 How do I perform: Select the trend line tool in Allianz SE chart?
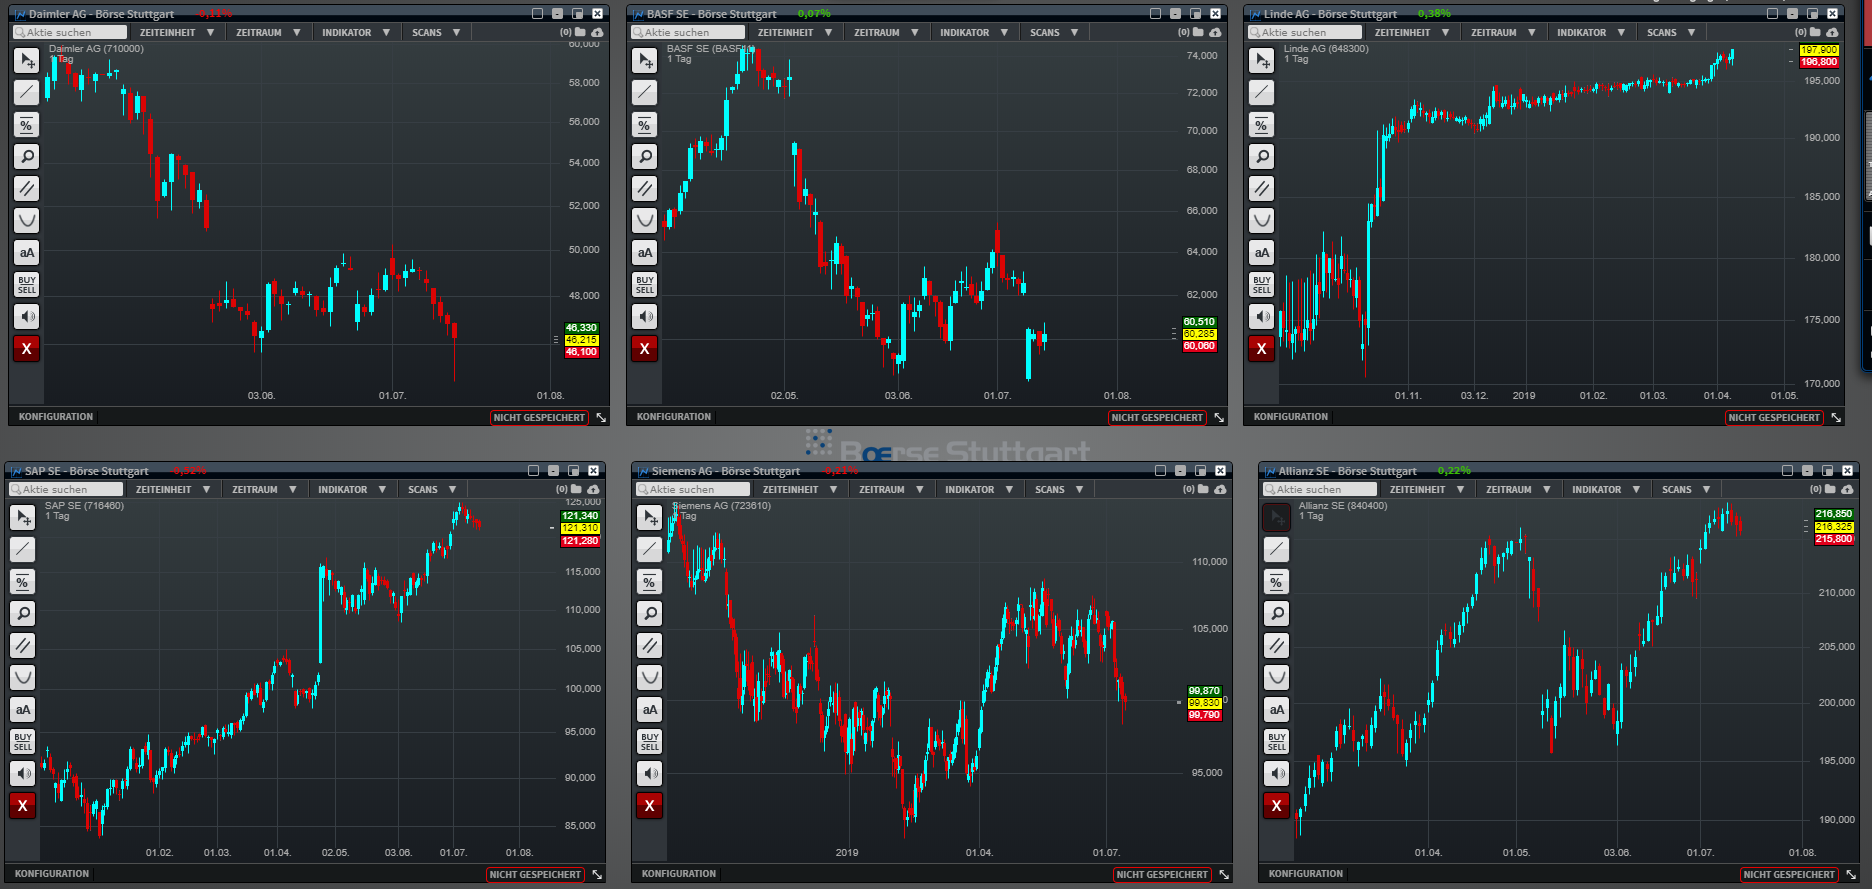[x=1277, y=549]
